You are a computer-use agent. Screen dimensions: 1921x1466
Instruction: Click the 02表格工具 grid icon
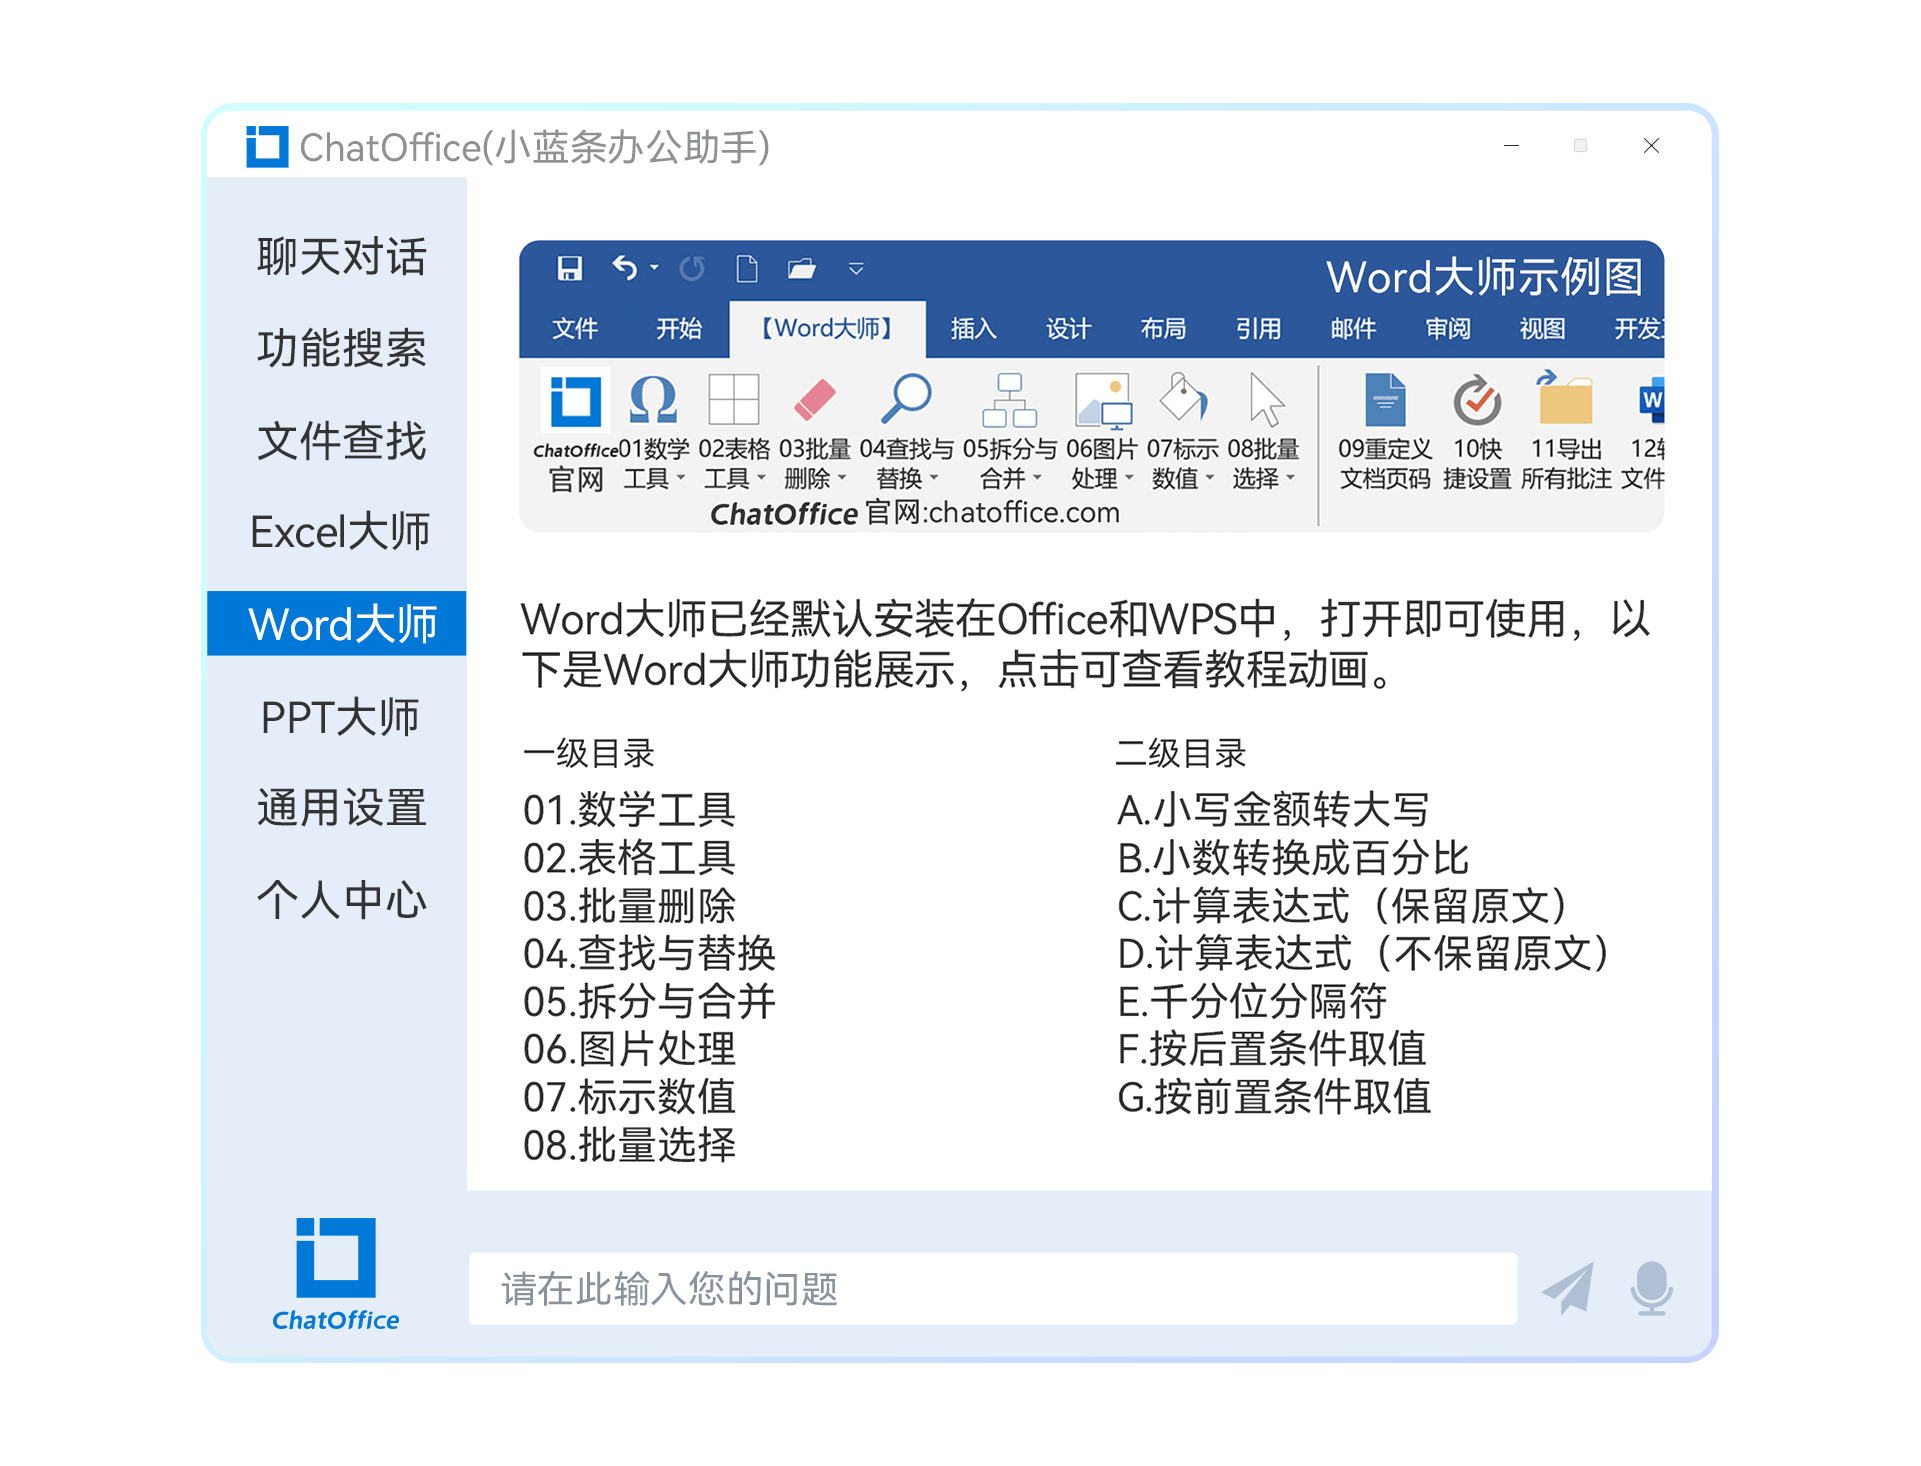click(733, 400)
